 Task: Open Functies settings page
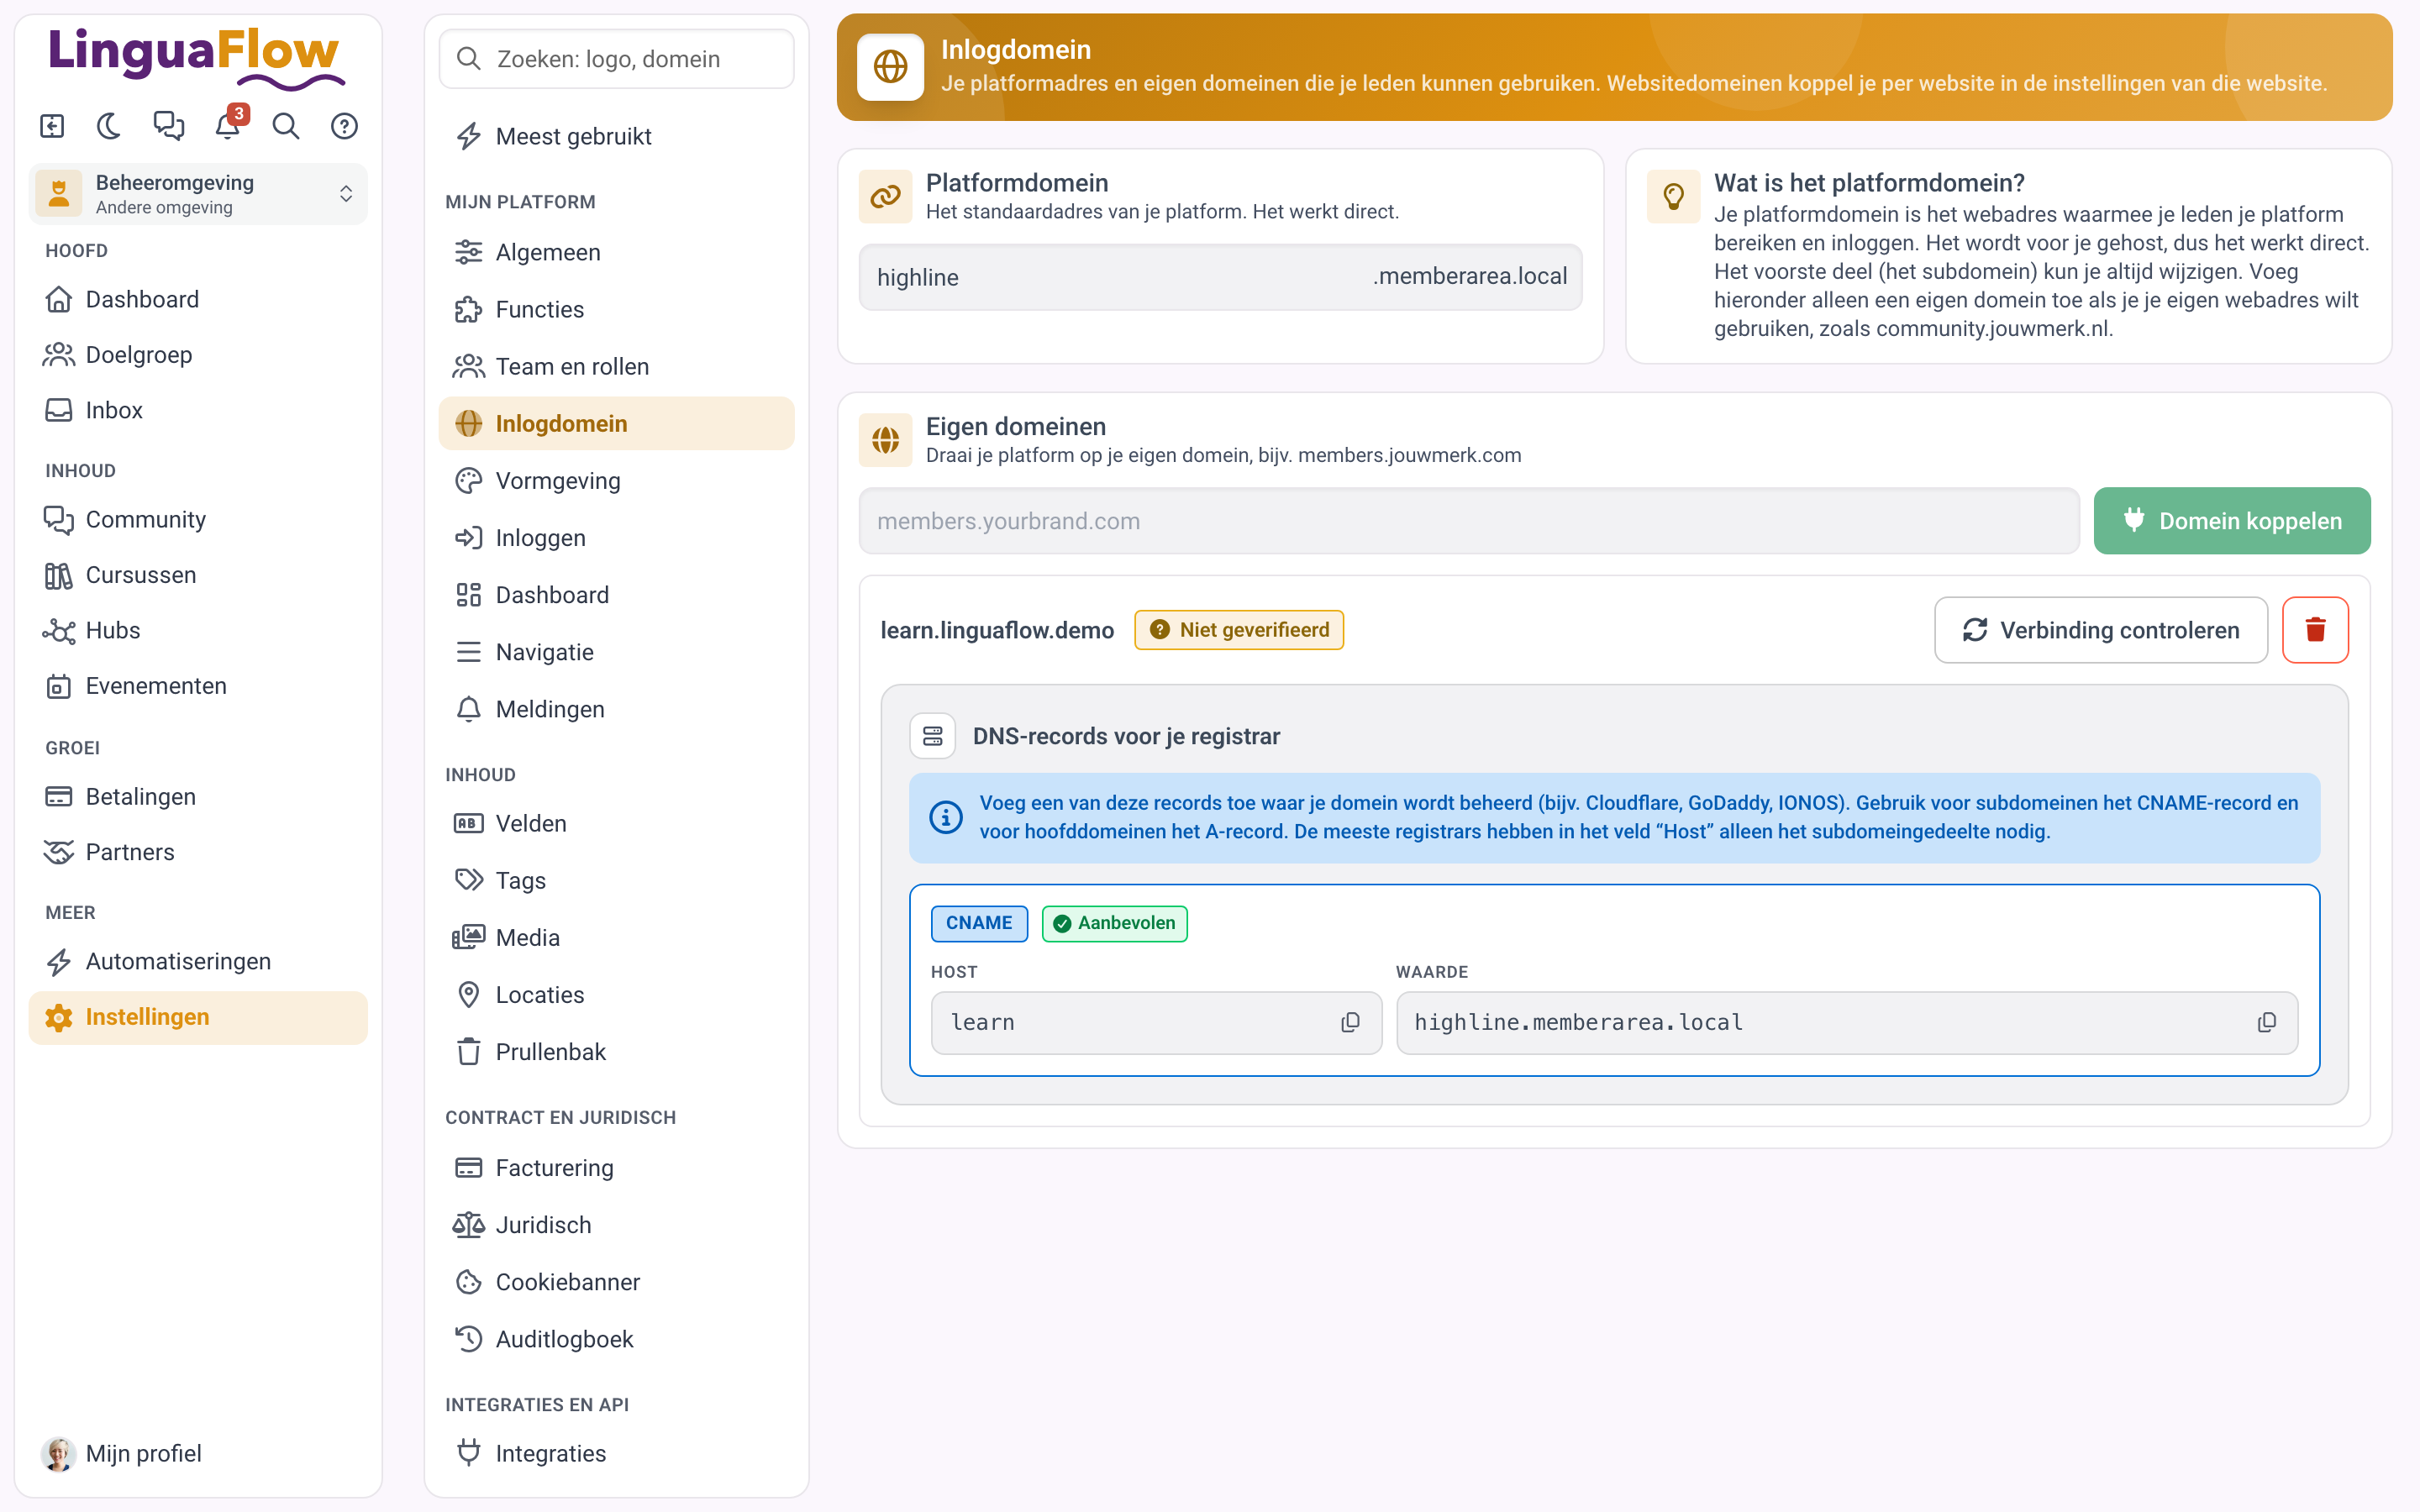[617, 309]
